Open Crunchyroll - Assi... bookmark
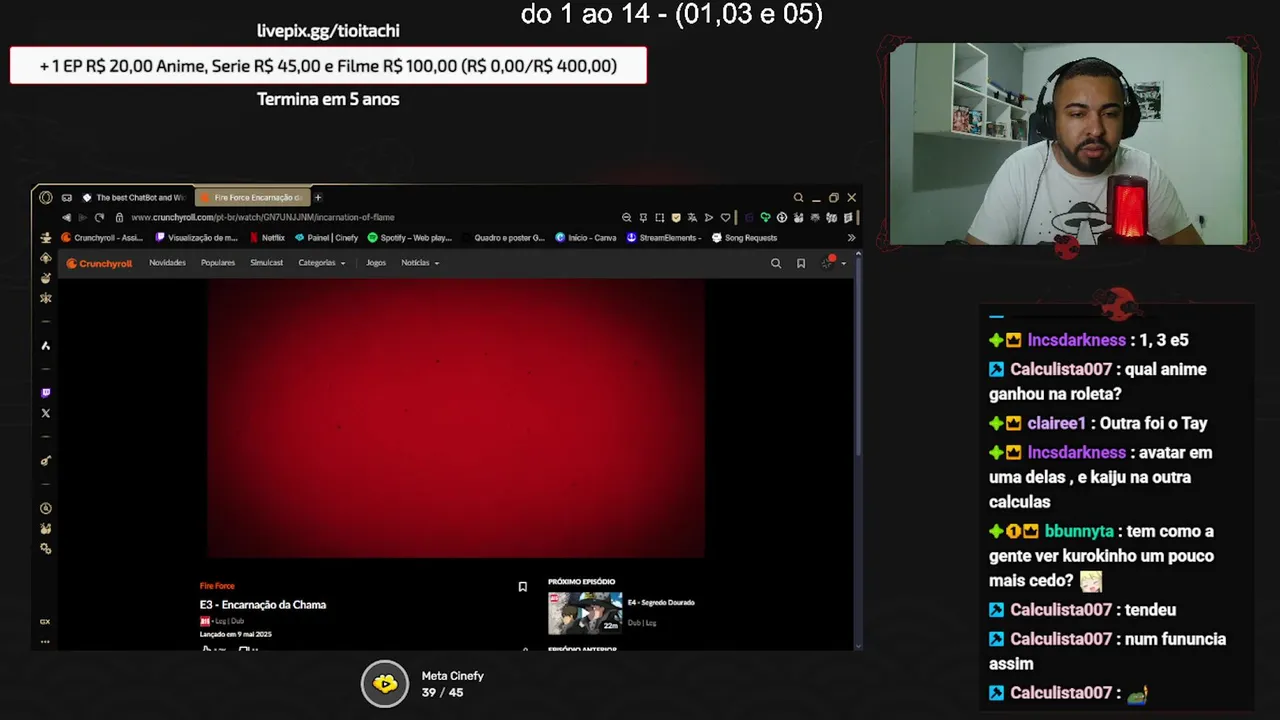 [x=102, y=238]
